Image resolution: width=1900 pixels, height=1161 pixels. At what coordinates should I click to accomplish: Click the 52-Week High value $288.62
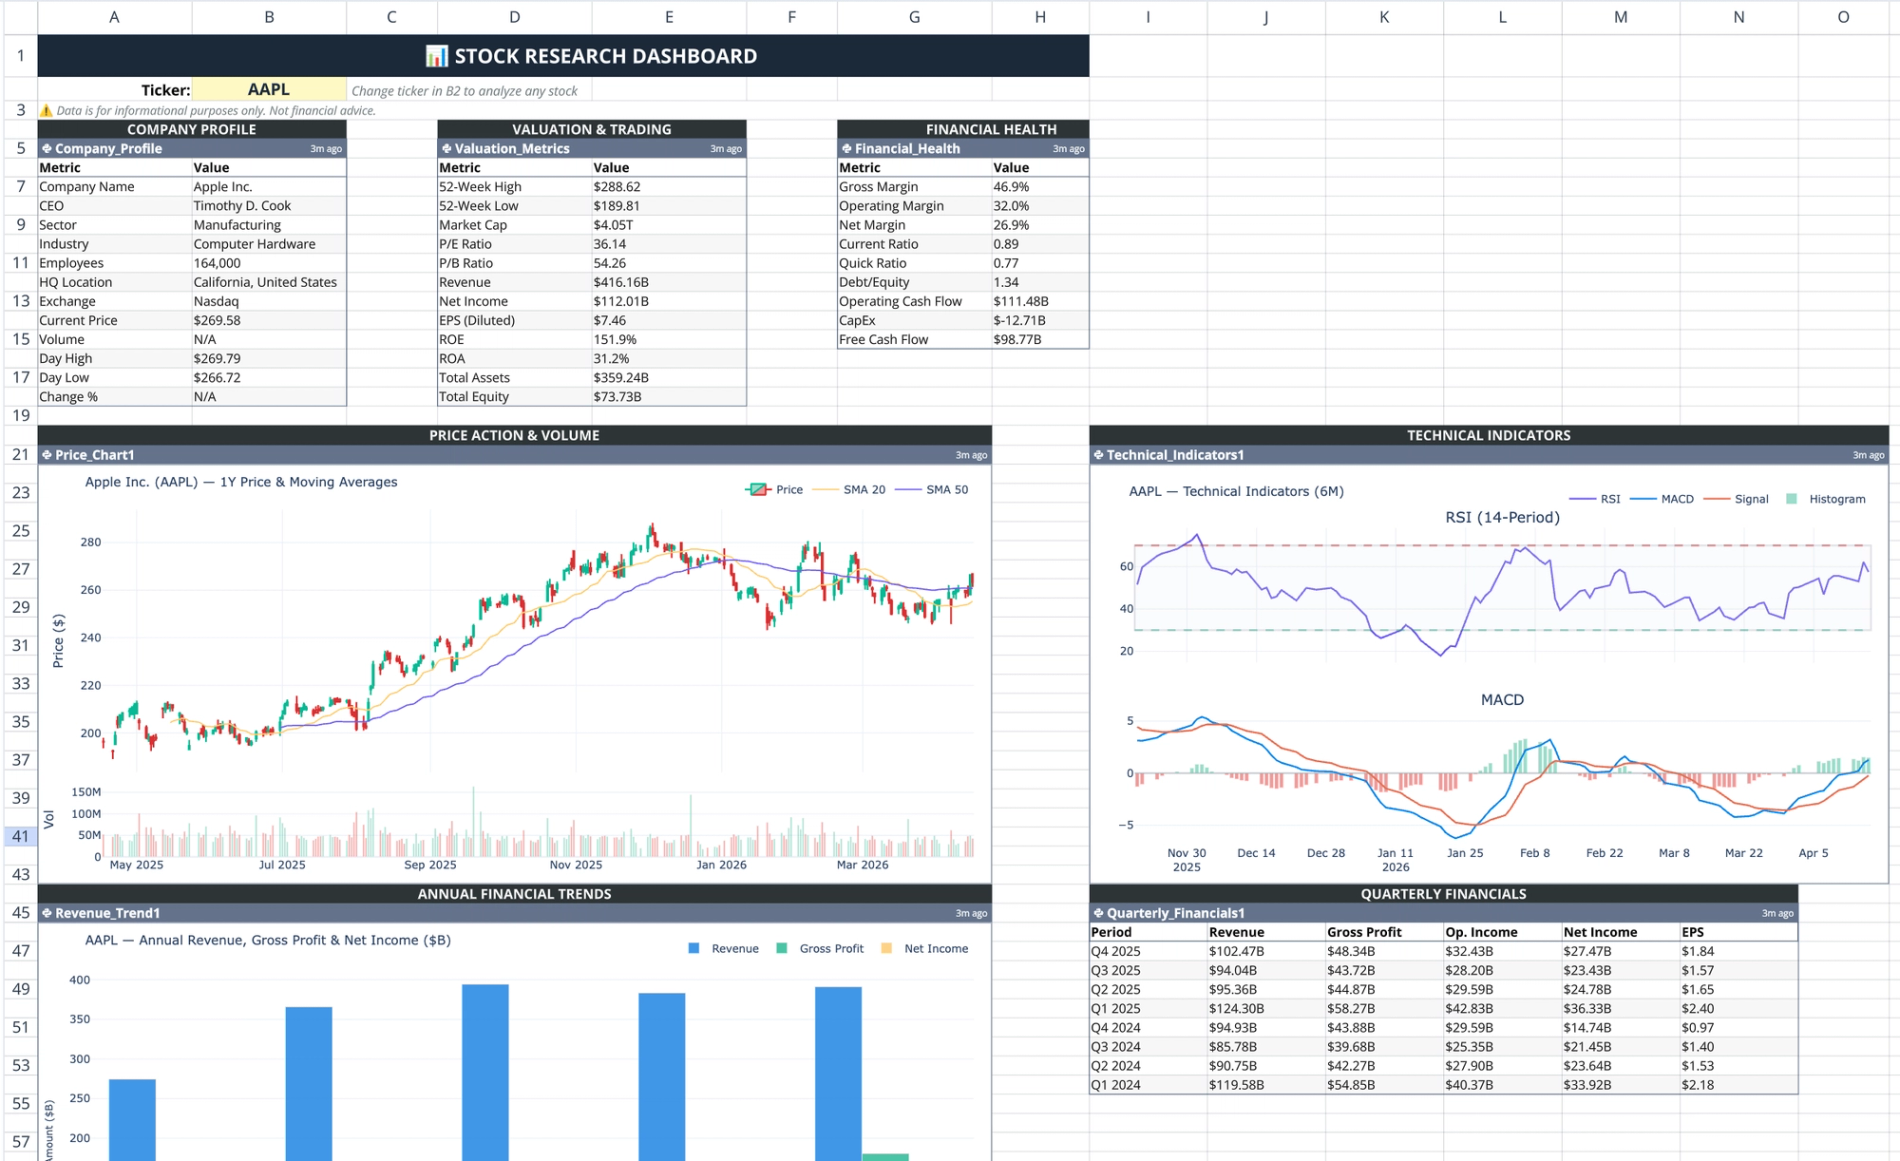pos(669,187)
